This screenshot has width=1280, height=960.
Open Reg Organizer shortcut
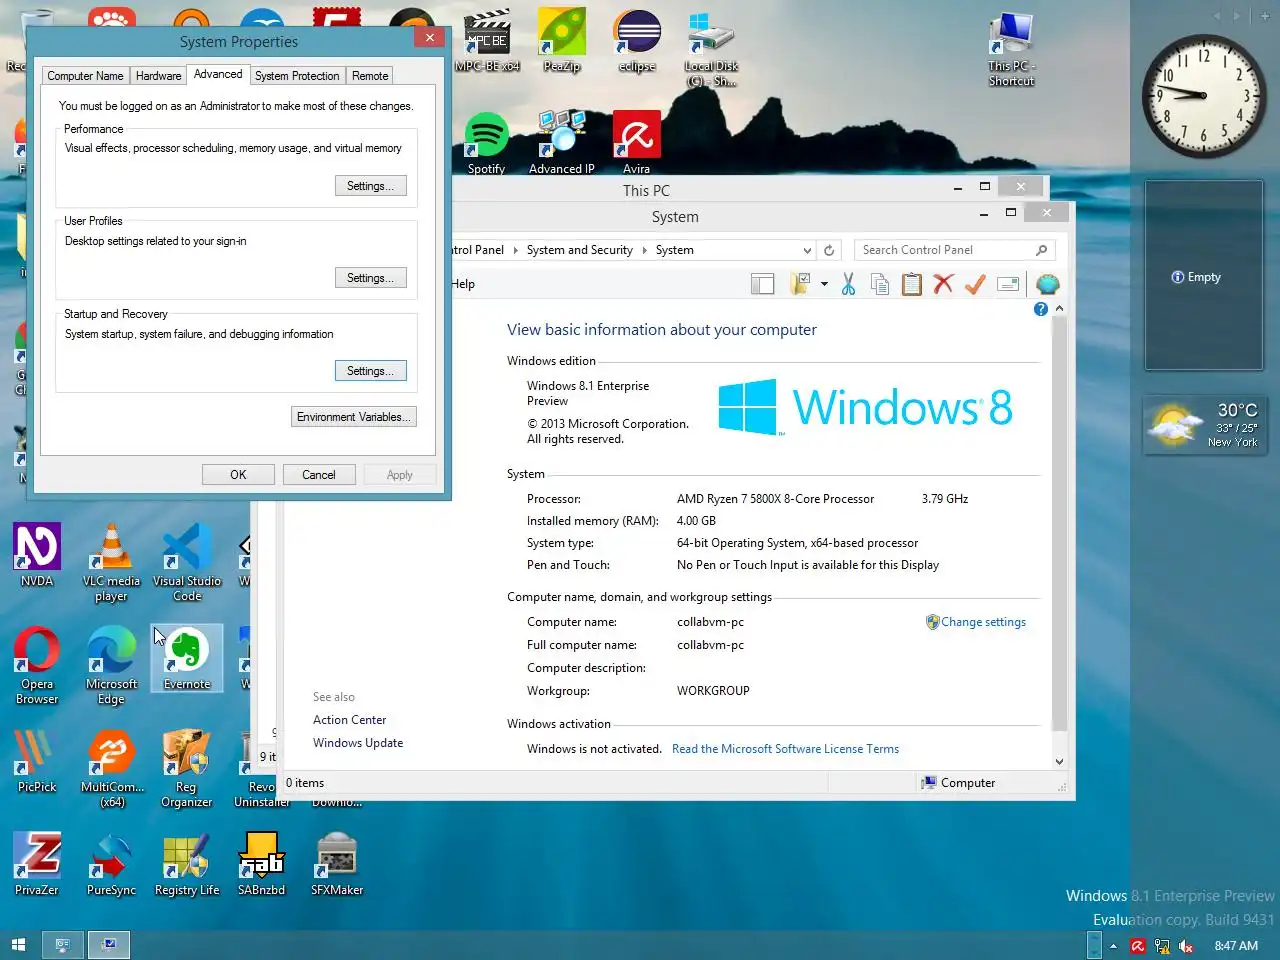coord(187,769)
